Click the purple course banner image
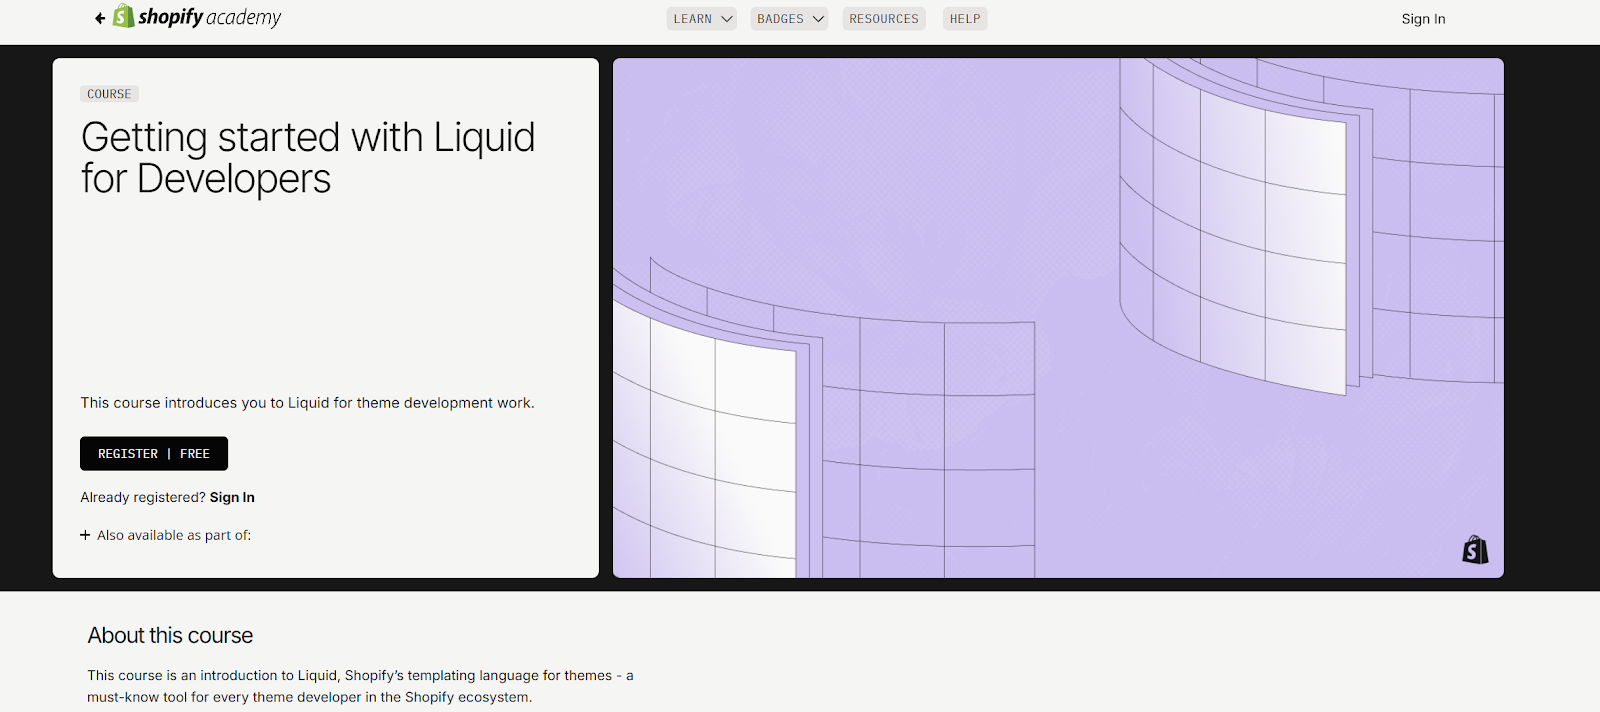 pos(1058,318)
